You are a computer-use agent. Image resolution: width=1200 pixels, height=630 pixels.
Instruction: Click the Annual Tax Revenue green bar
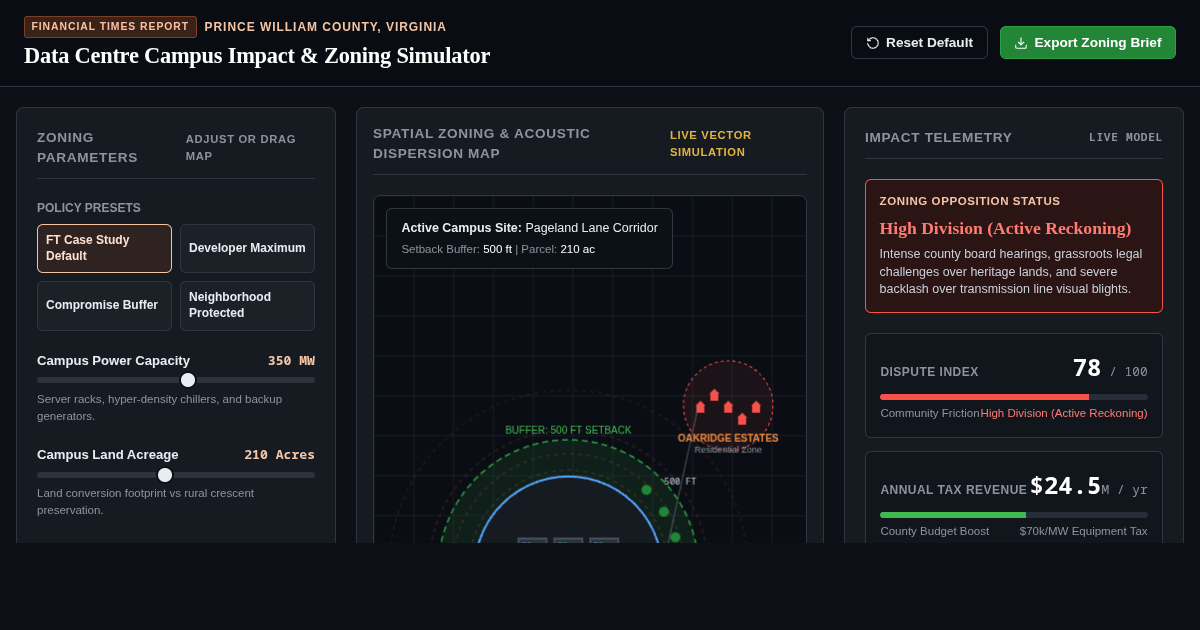[x=953, y=515]
